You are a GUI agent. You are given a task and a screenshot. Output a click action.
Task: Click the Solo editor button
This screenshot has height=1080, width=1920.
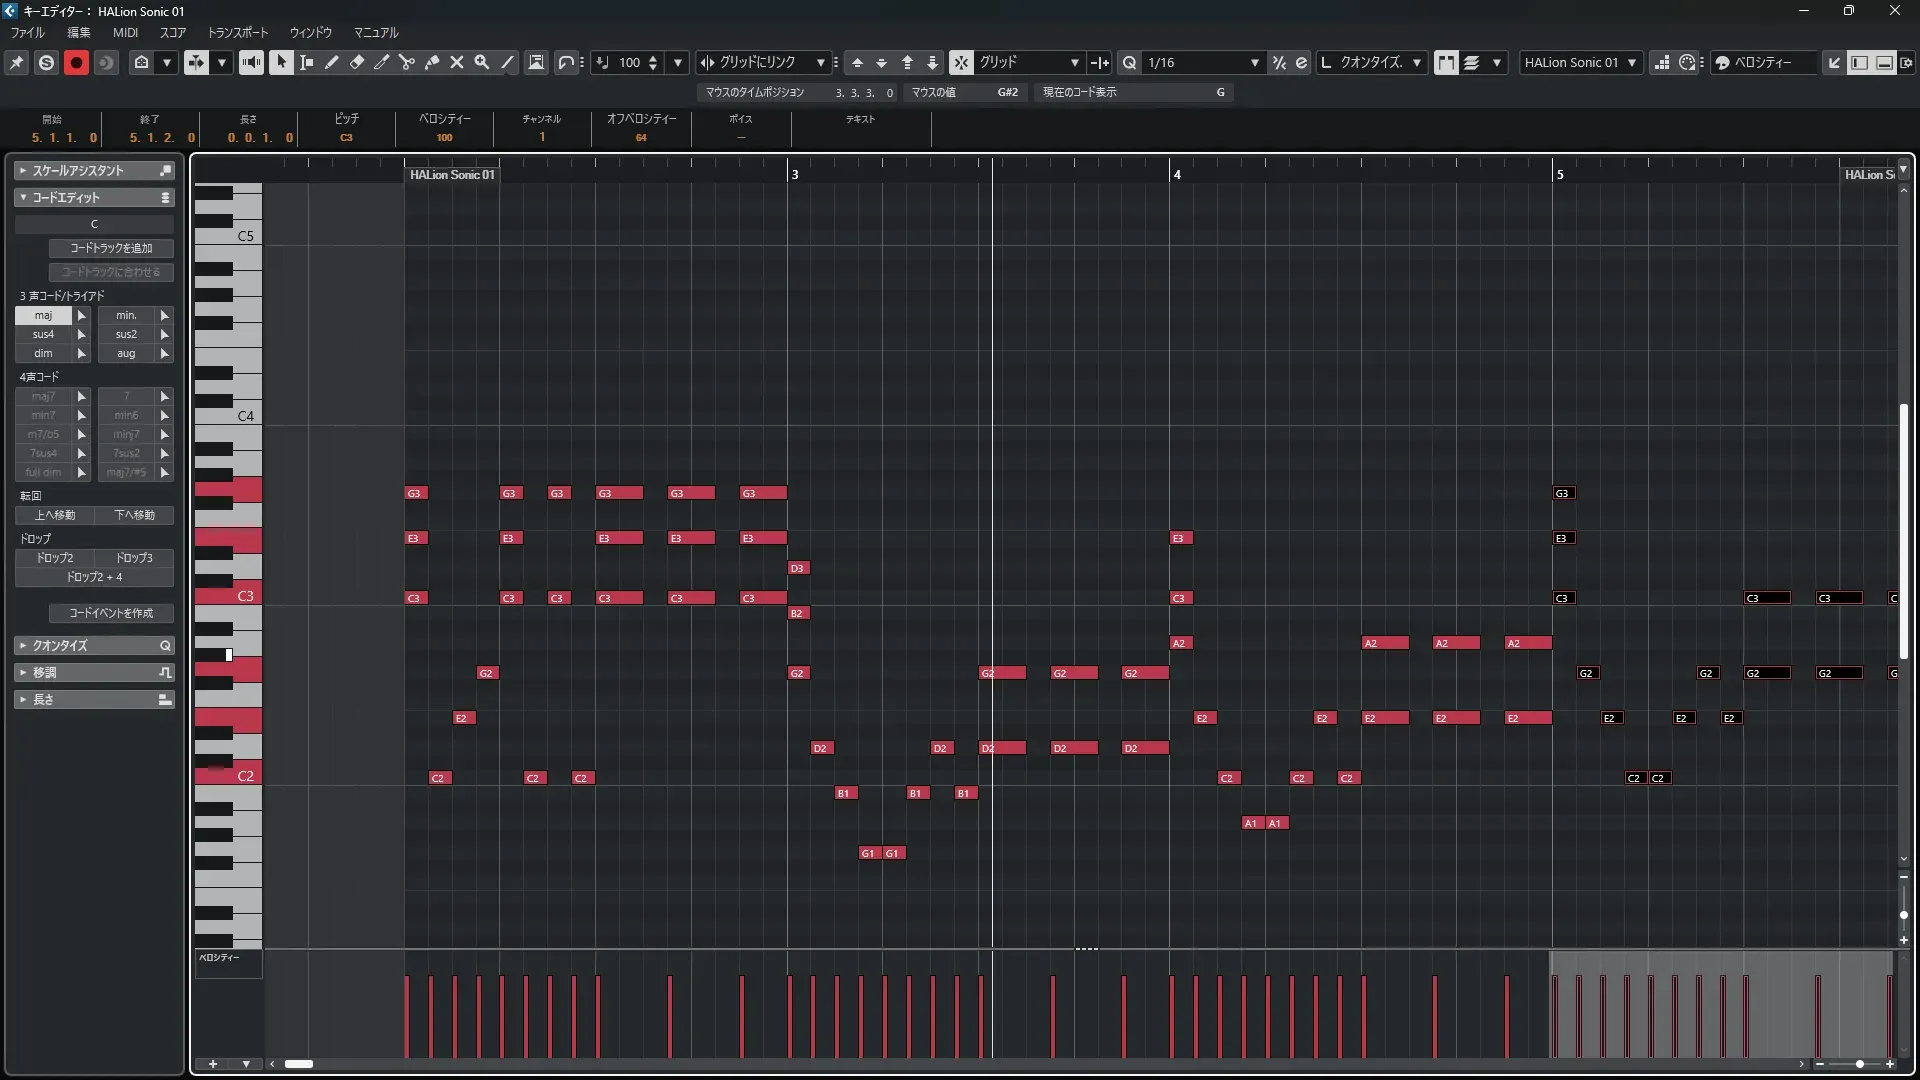point(46,62)
